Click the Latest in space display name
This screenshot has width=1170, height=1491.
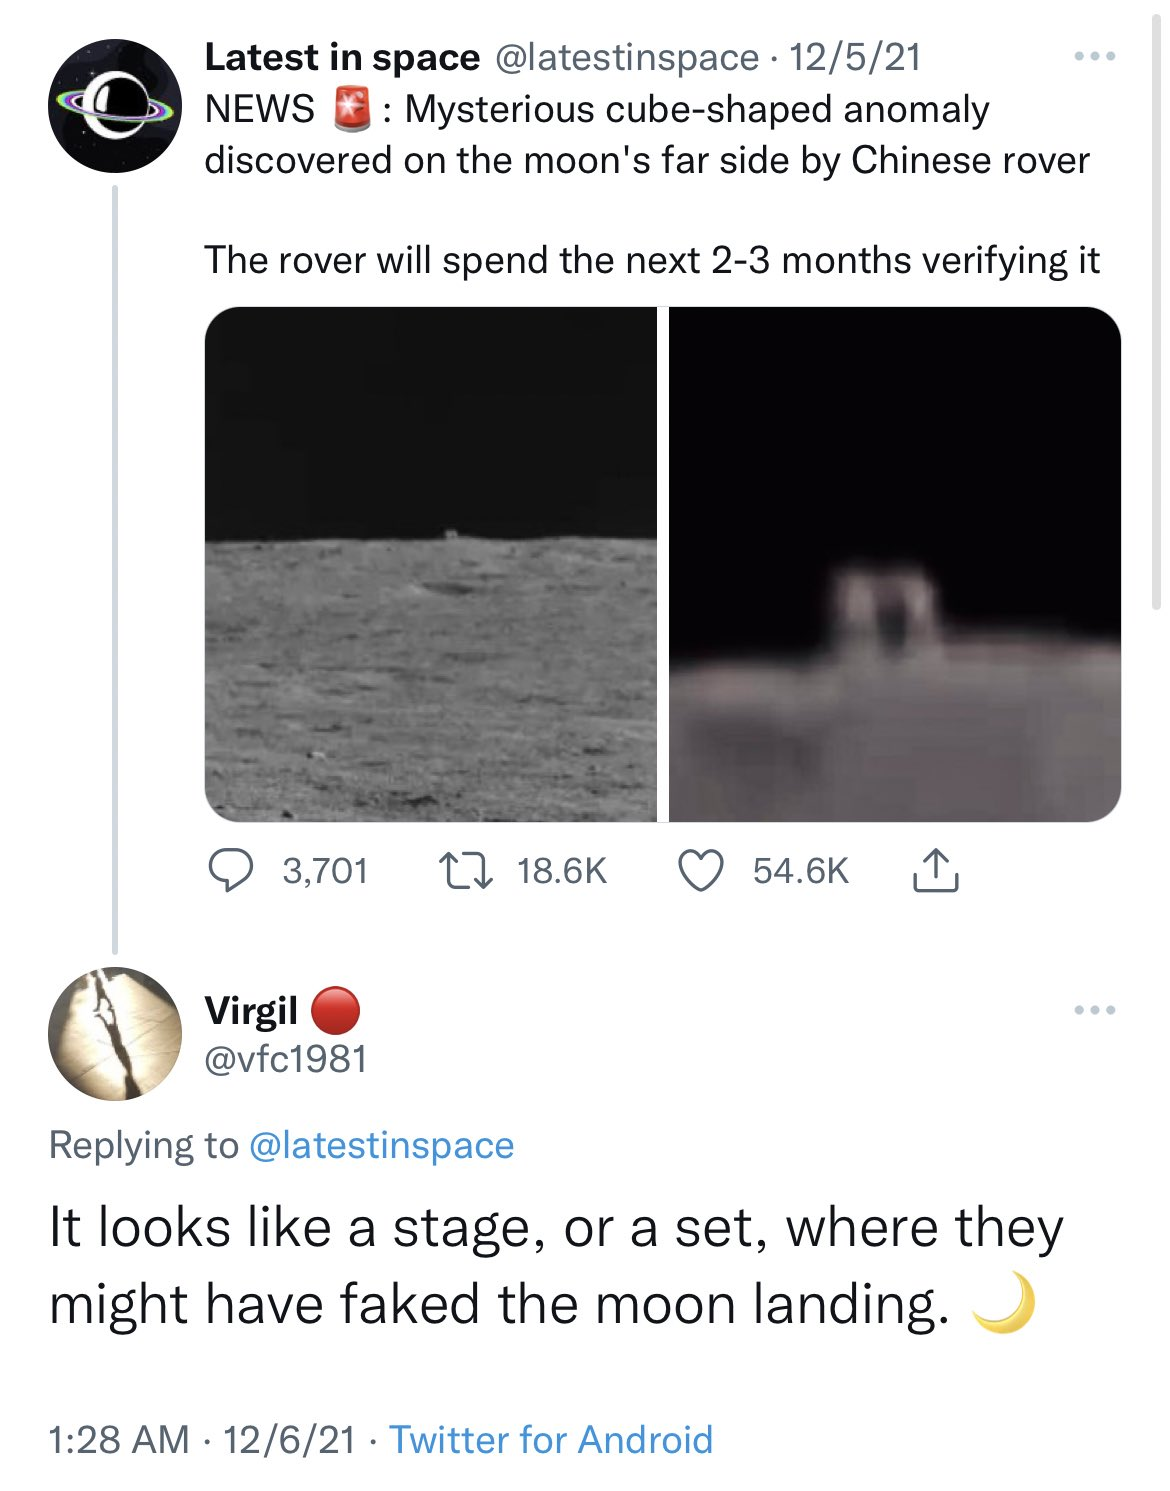(x=342, y=57)
